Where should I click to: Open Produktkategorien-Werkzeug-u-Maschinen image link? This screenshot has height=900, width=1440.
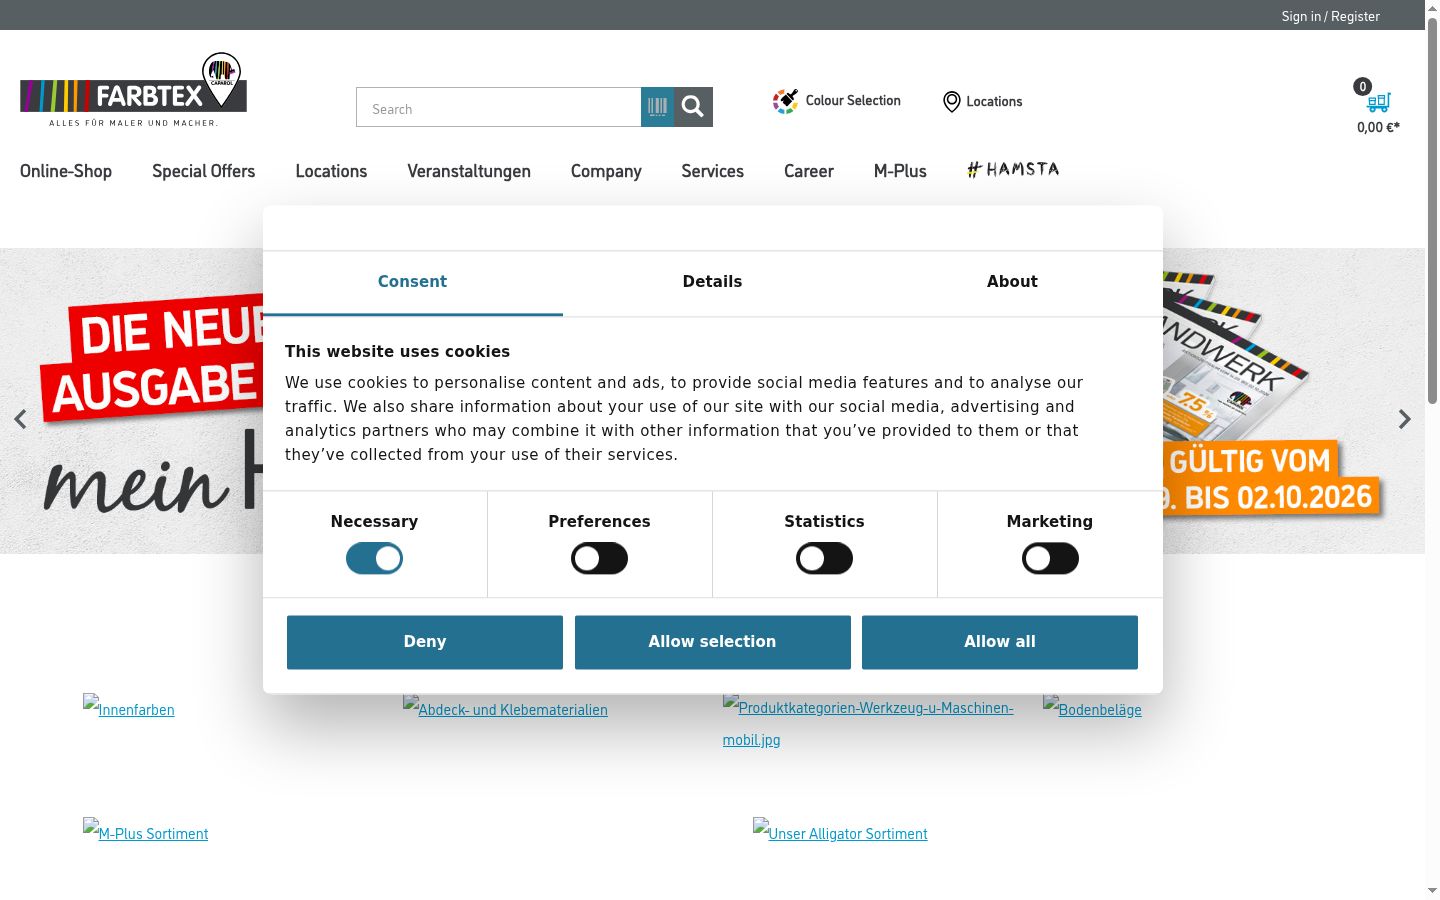(868, 722)
